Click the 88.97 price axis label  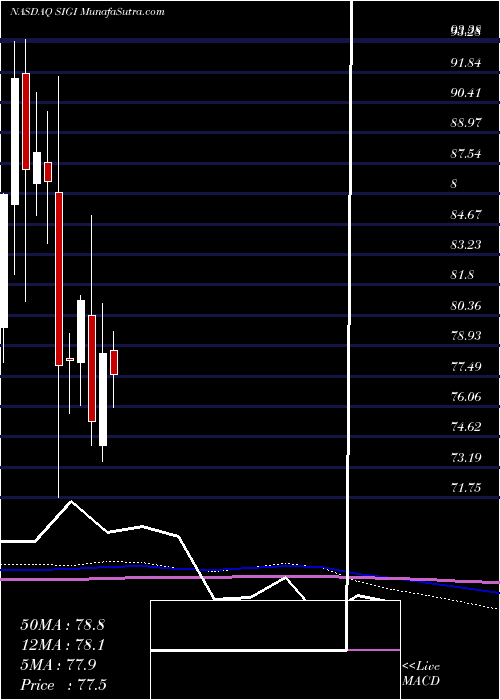(466, 123)
